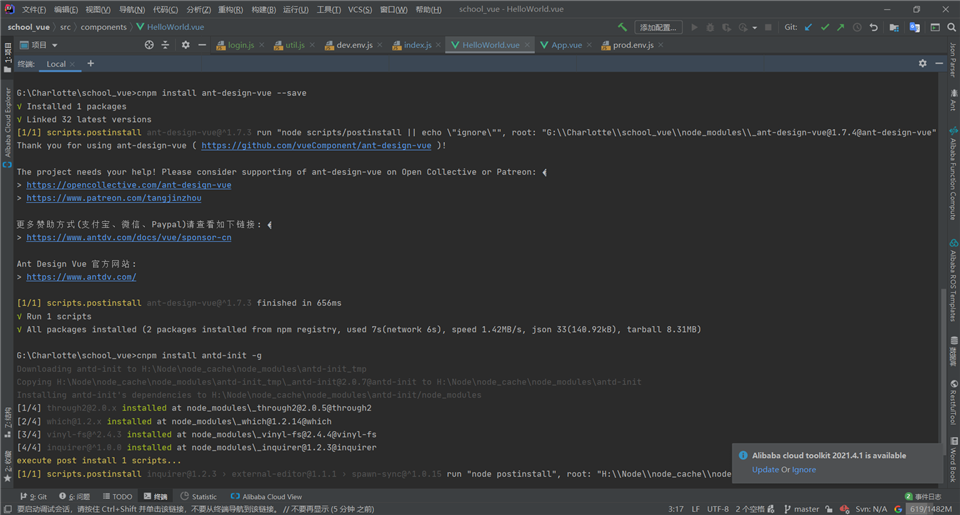Click the Git Rollback undo arrow

pyautogui.click(x=874, y=27)
